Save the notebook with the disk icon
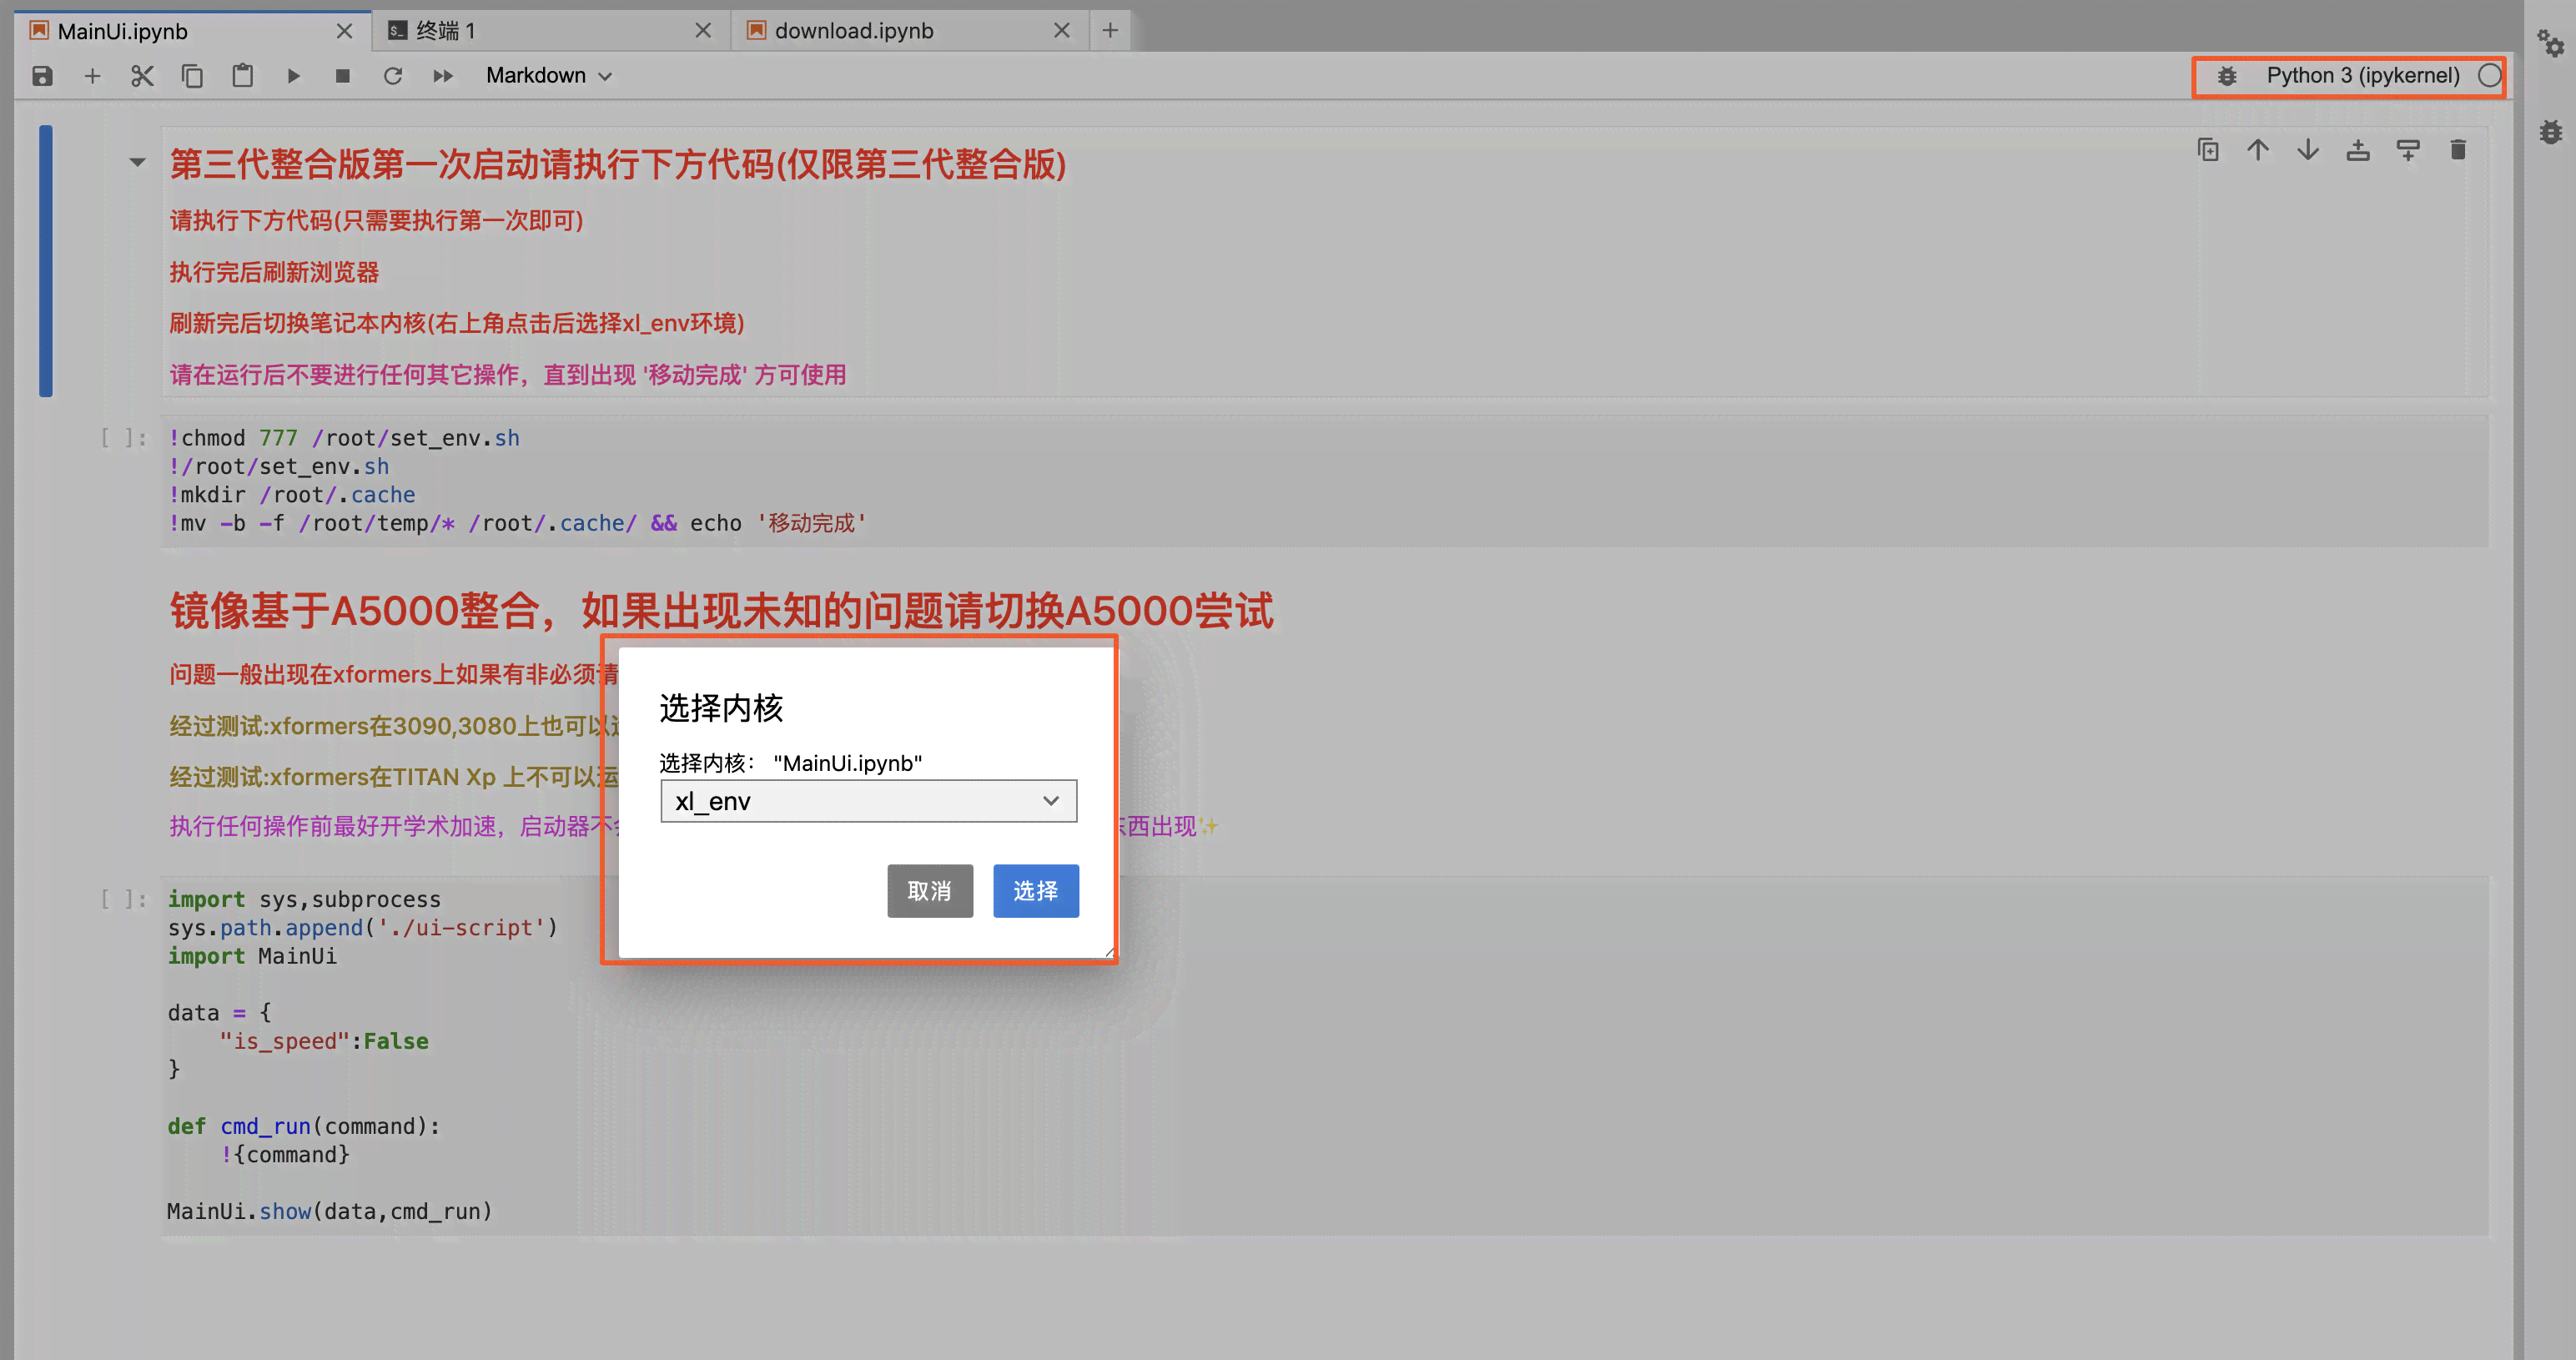This screenshot has width=2576, height=1360. coord(42,76)
